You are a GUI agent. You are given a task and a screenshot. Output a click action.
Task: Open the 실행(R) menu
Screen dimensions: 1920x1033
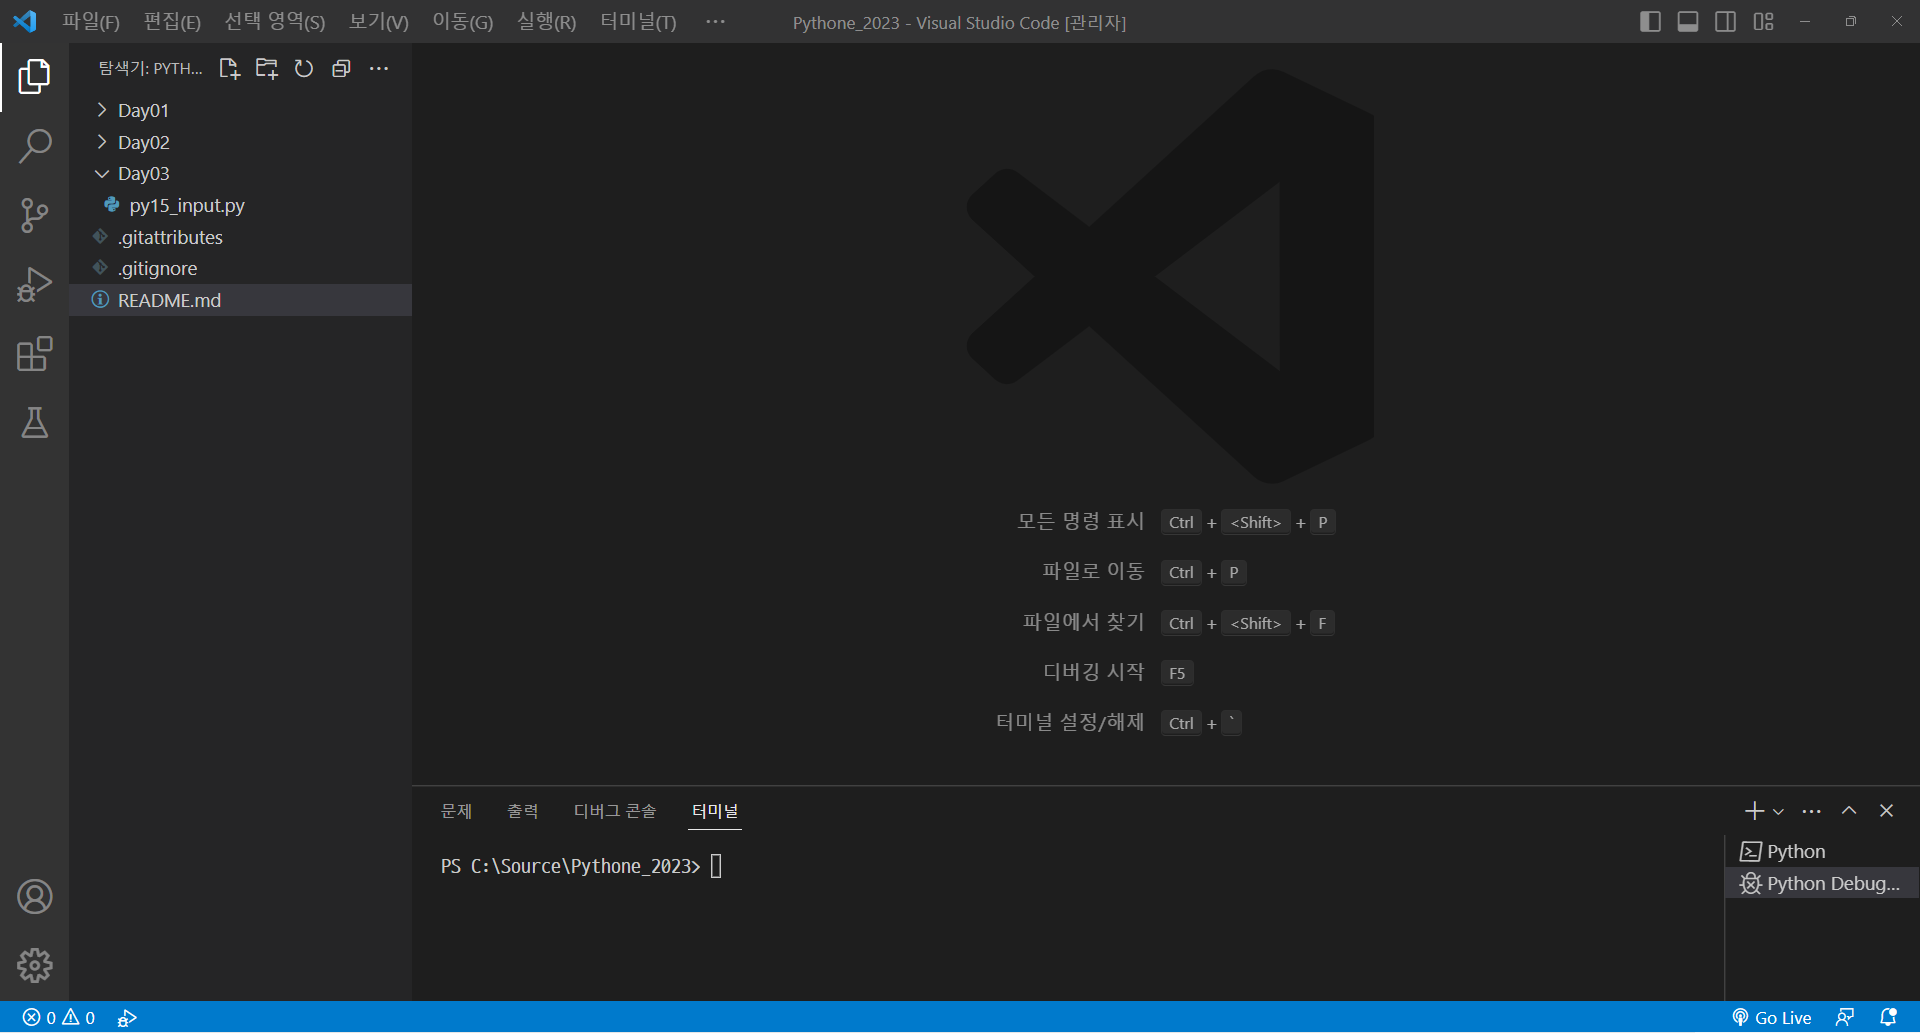click(547, 22)
